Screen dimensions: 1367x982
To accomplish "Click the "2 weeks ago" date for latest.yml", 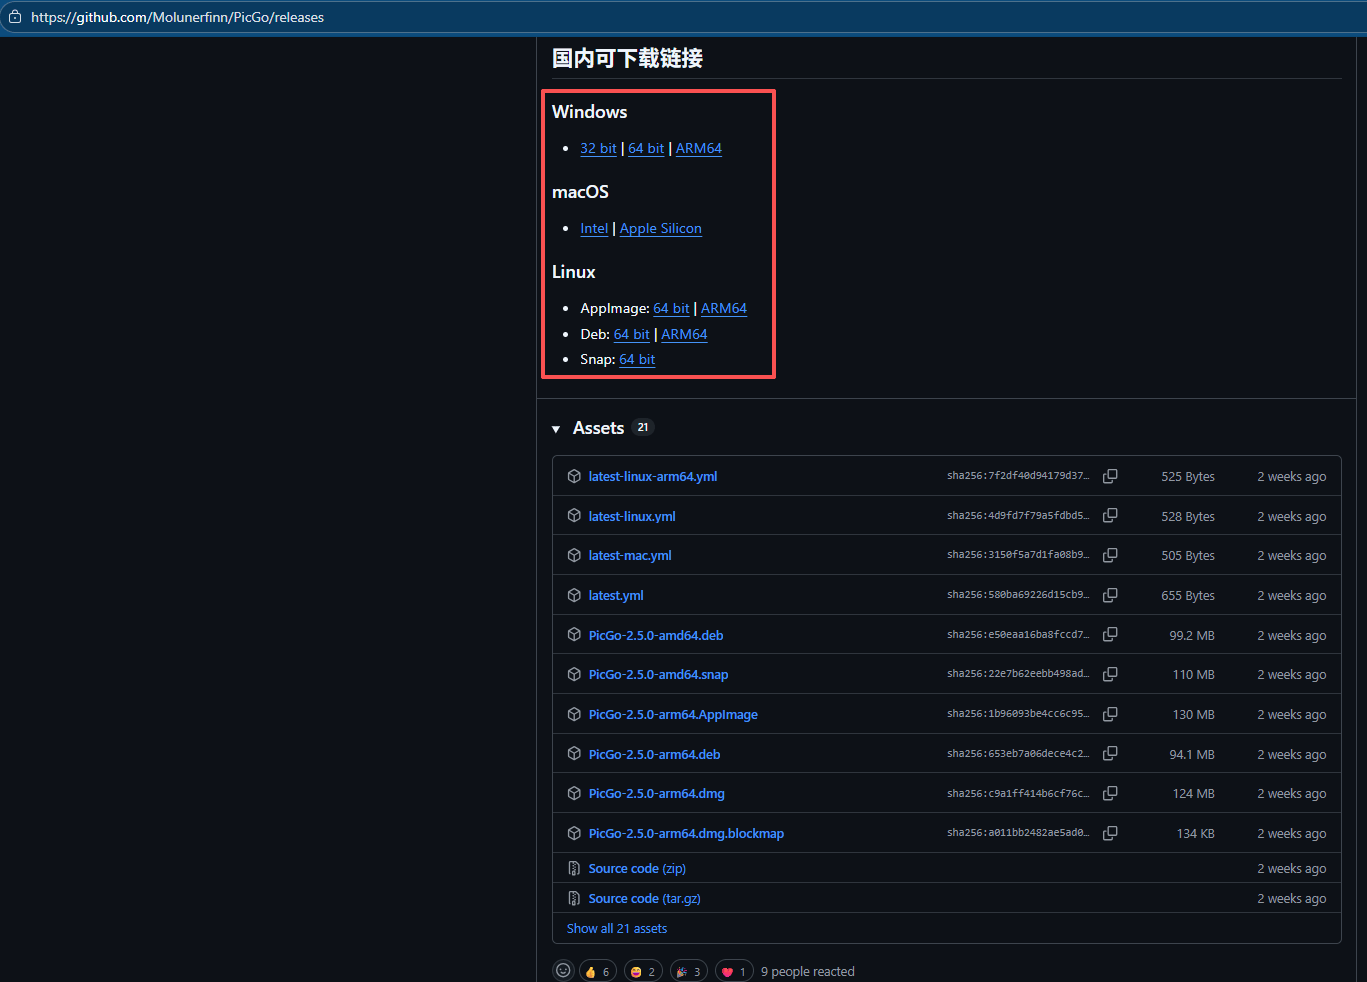I will point(1292,595).
